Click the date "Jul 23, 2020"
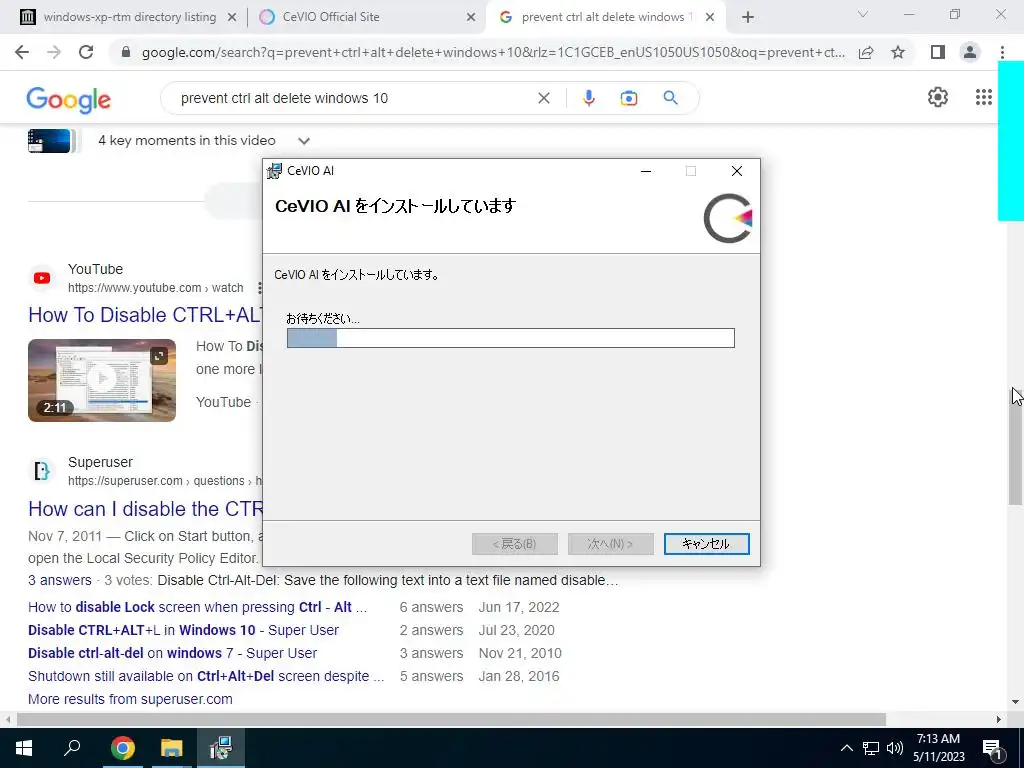Viewport: 1024px width, 768px height. [517, 630]
